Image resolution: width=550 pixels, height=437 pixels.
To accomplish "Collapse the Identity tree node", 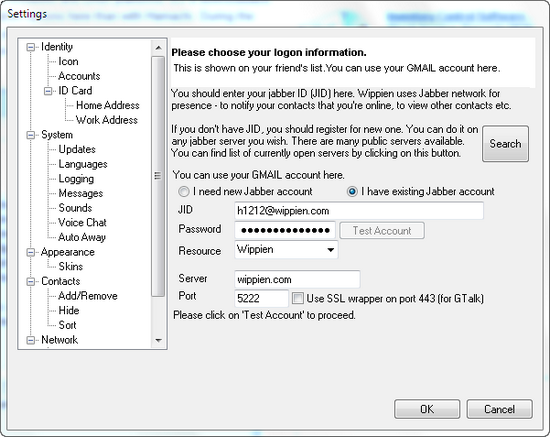I will click(x=31, y=47).
